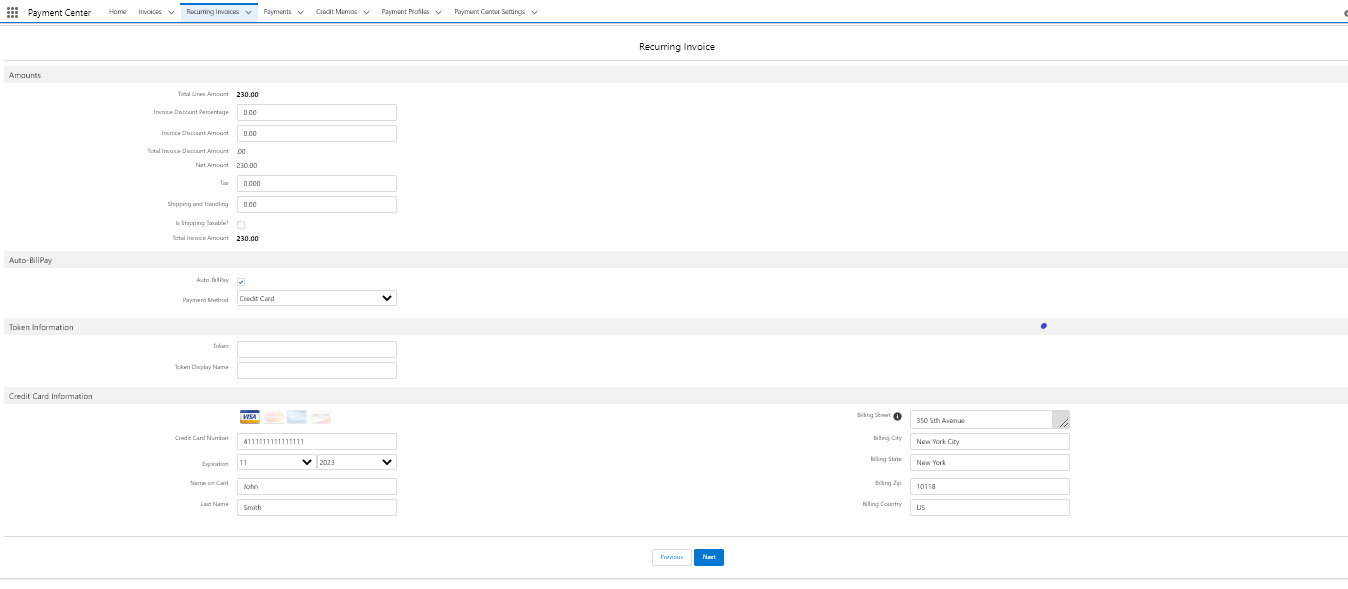Click the Discover card logo
The height and width of the screenshot is (589, 1348).
(321, 417)
